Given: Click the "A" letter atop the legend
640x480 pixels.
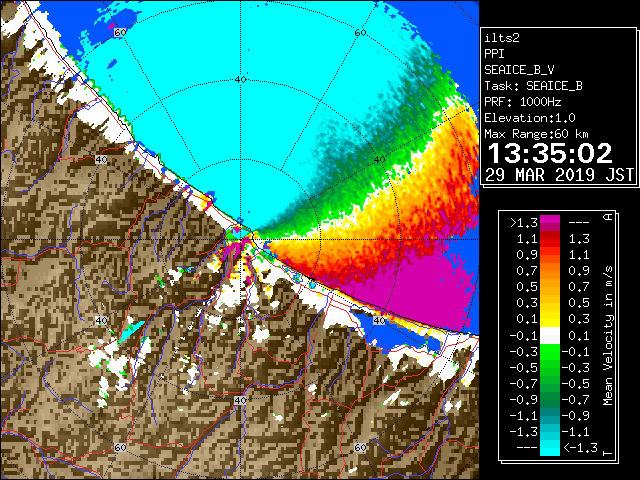Looking at the screenshot, I should click(x=608, y=217).
